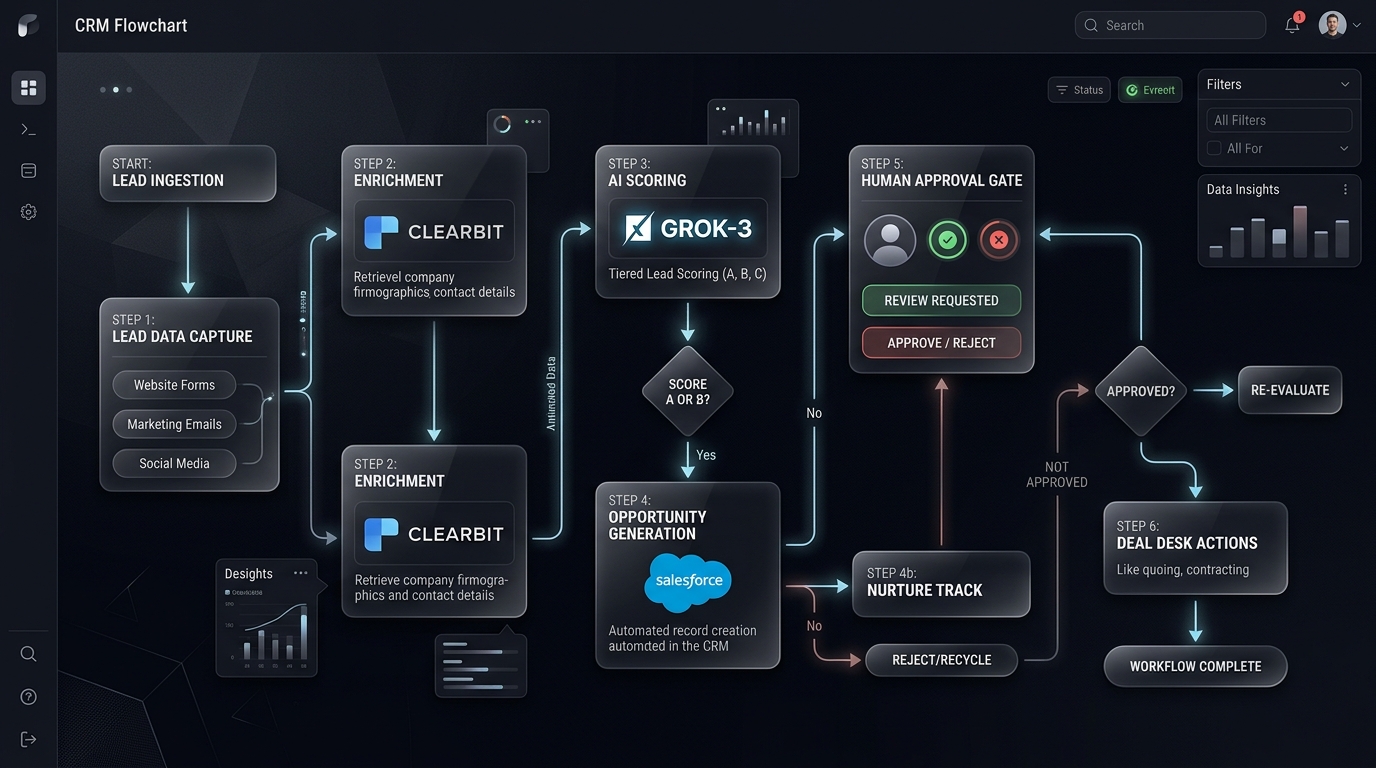
Task: Open help from the sidebar question mark
Action: coord(28,697)
